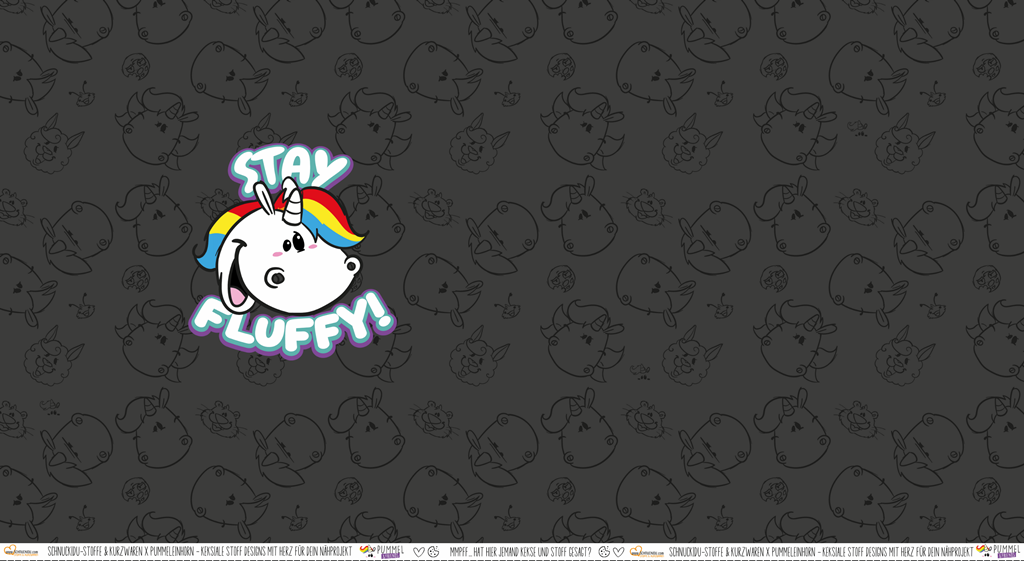Click the "MMPFF.. HAT HIER JEMAND KEKSE UND STOFF GESAGT?" text
This screenshot has height=561, width=1024.
pyautogui.click(x=520, y=552)
